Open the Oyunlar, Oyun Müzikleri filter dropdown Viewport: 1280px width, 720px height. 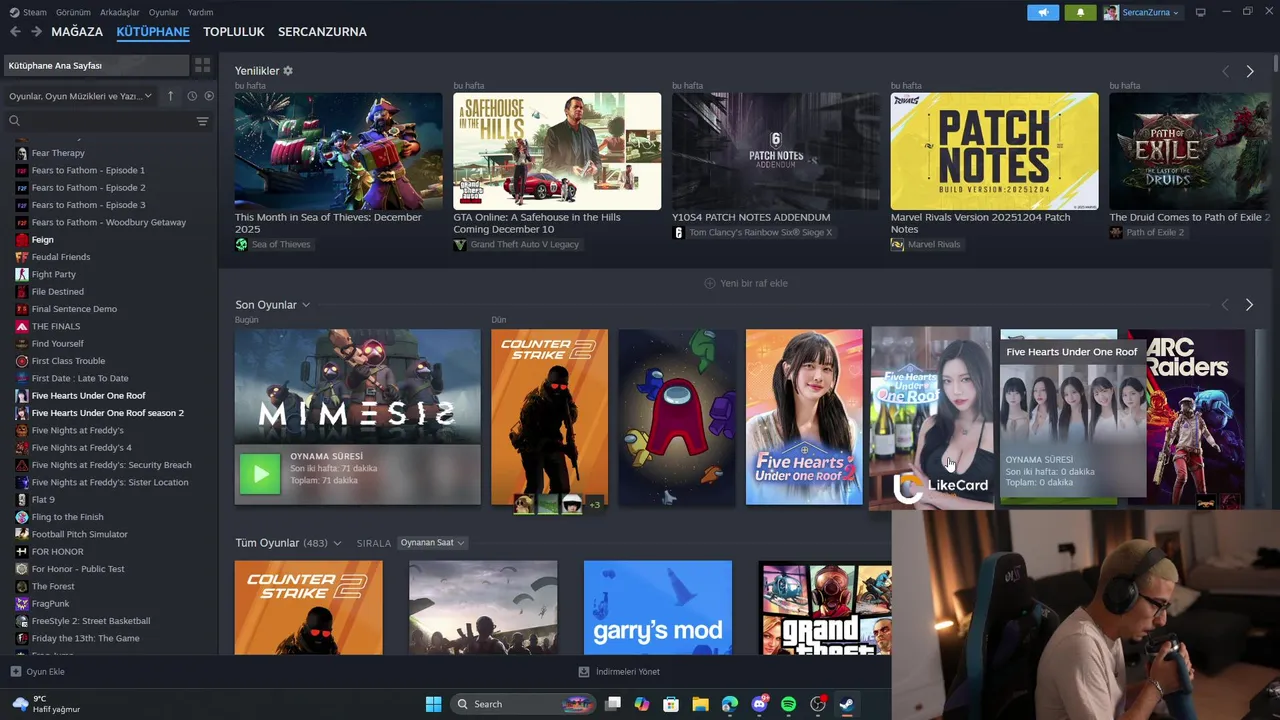(x=80, y=96)
